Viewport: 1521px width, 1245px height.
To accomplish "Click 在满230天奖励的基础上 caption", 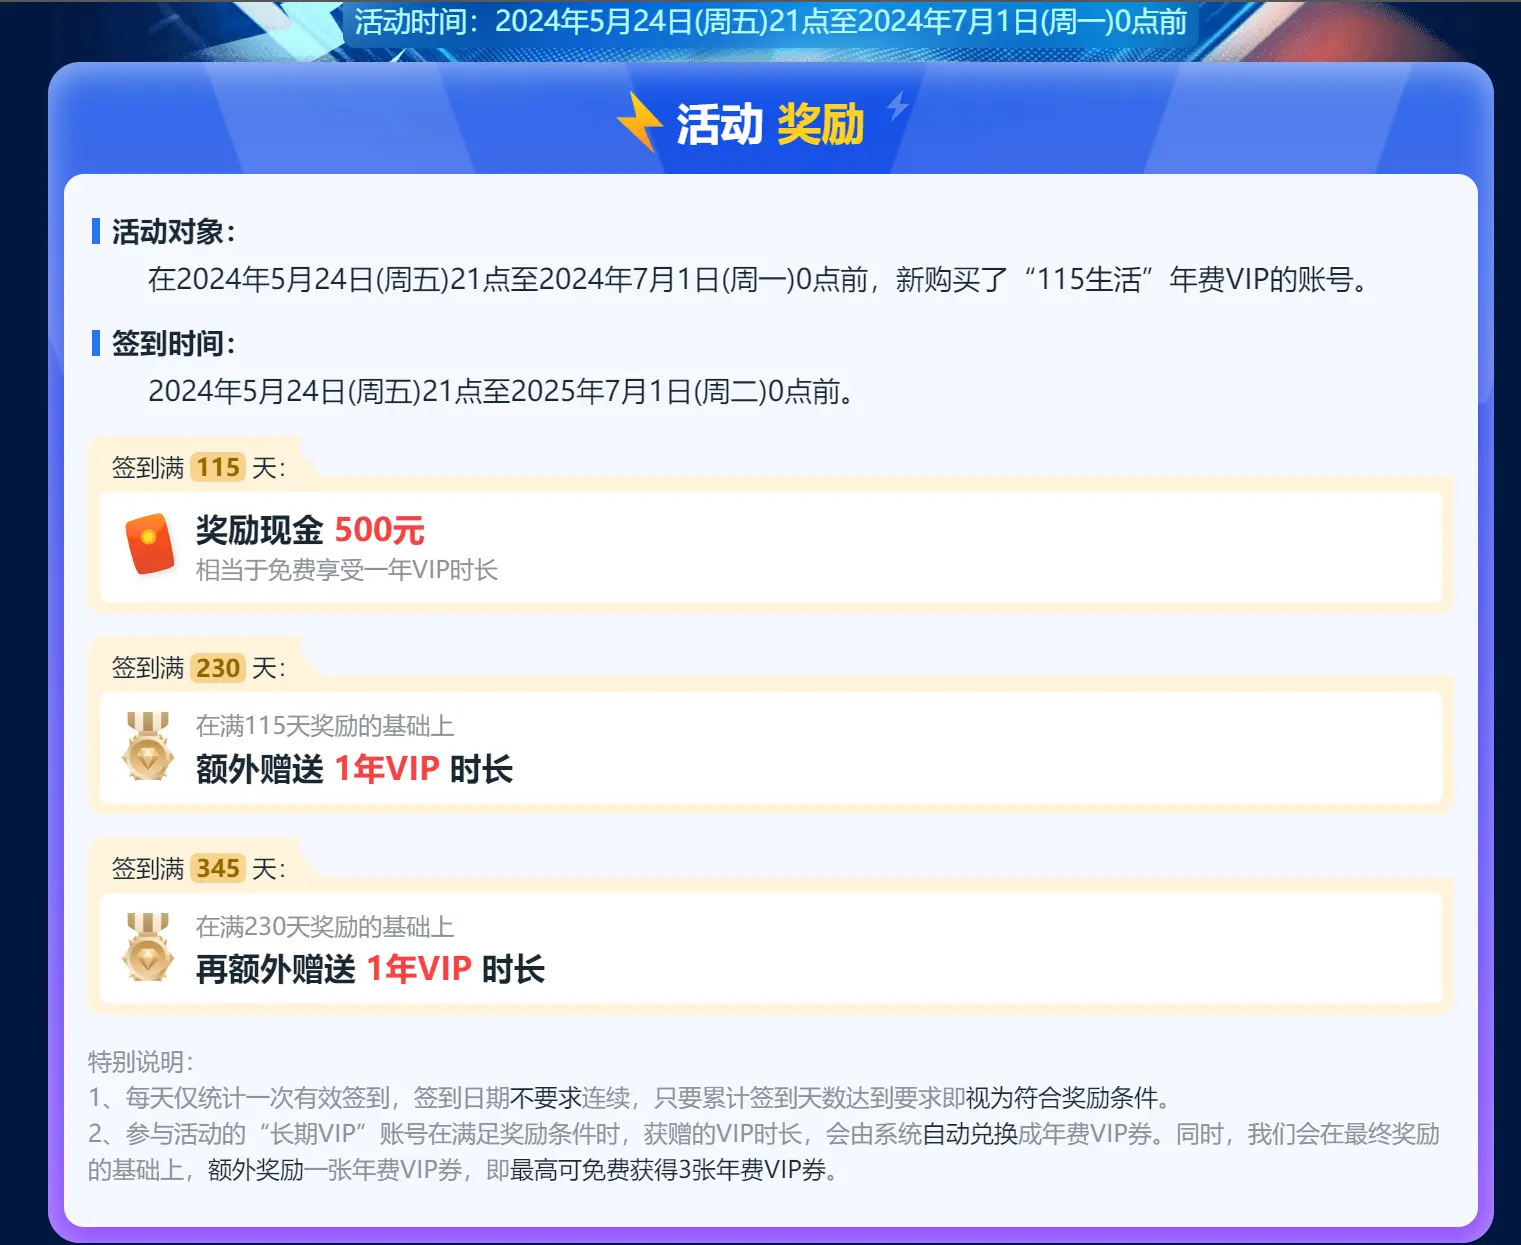I will click(x=325, y=927).
